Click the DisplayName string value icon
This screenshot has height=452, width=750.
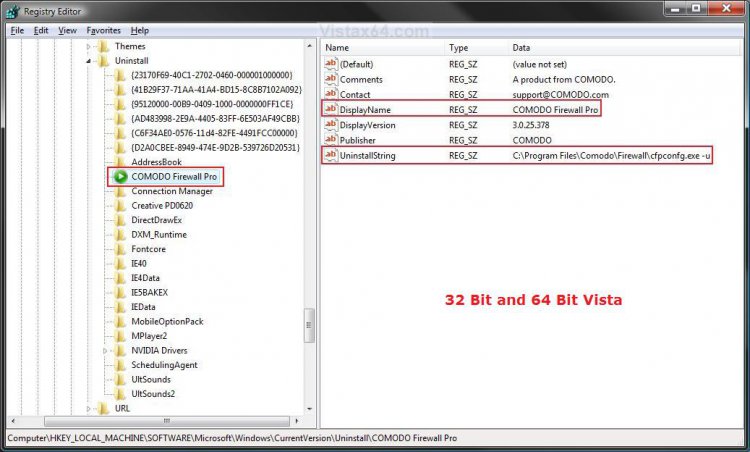click(331, 110)
